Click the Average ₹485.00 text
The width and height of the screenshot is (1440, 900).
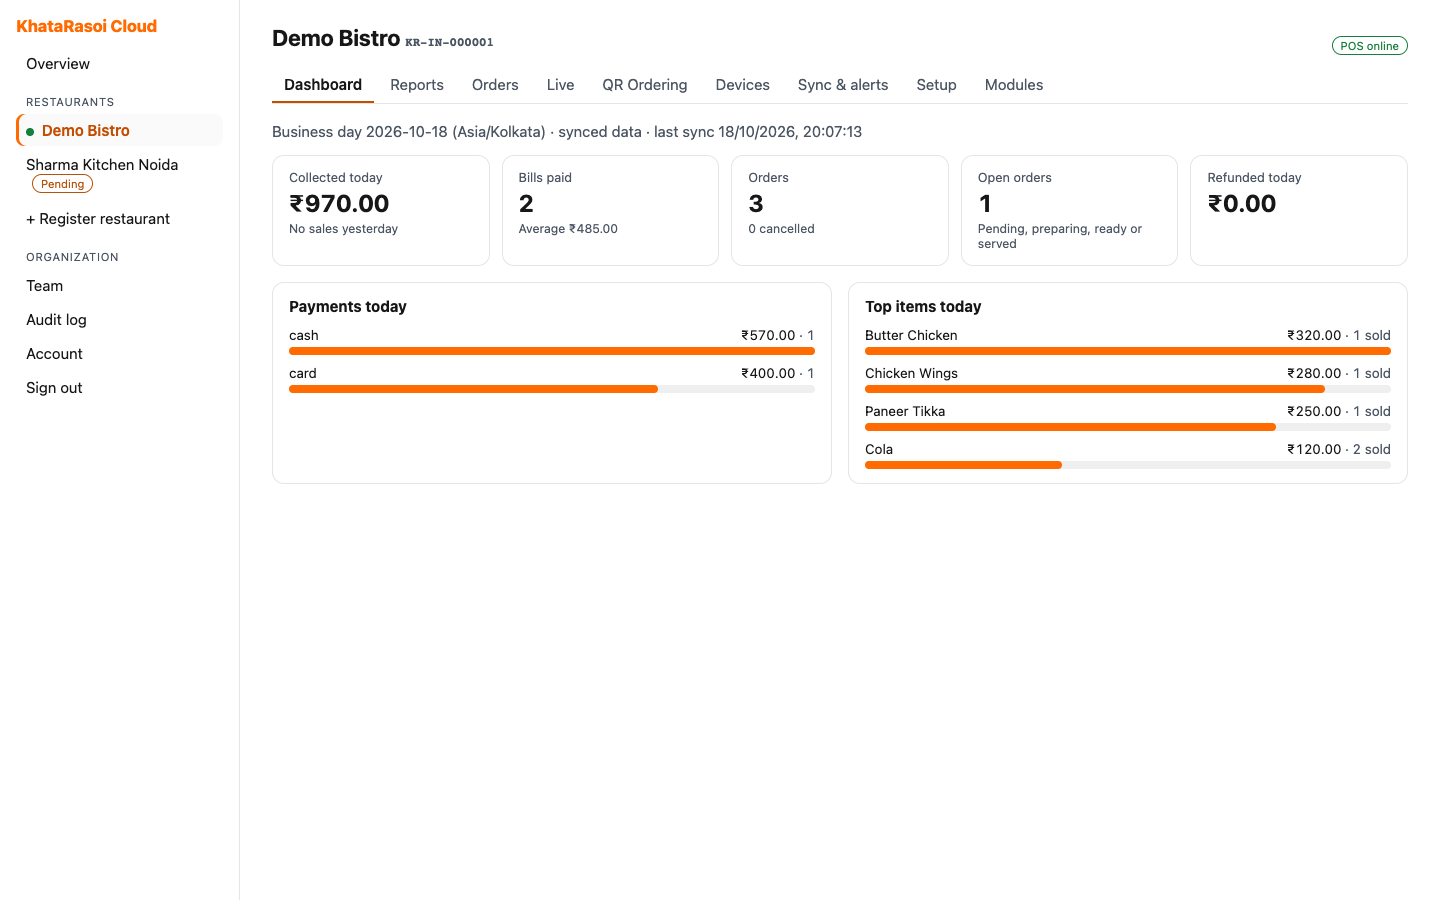(568, 229)
